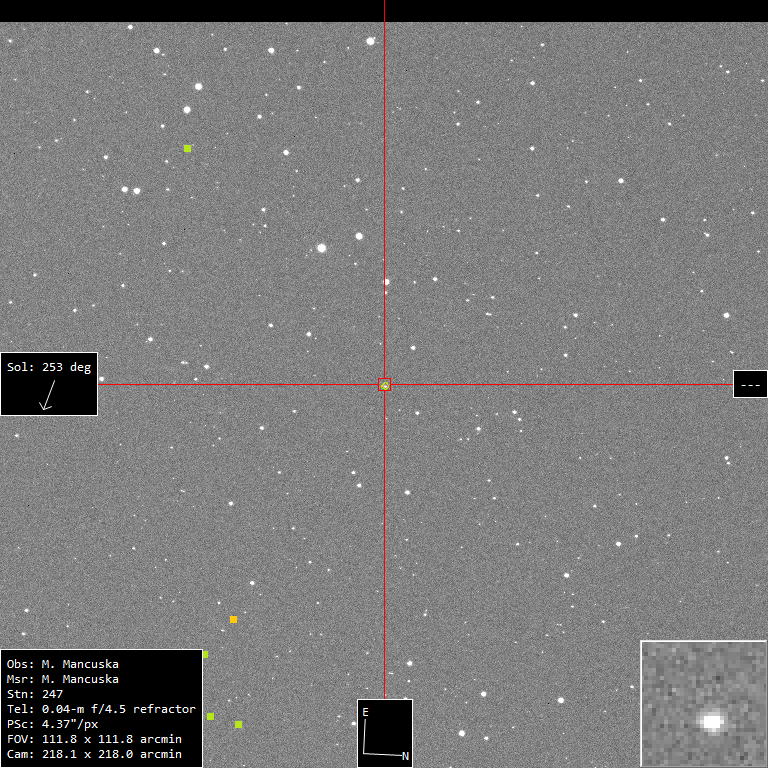
Task: Click the solar direction arrow under Sol label
Action: [46, 399]
